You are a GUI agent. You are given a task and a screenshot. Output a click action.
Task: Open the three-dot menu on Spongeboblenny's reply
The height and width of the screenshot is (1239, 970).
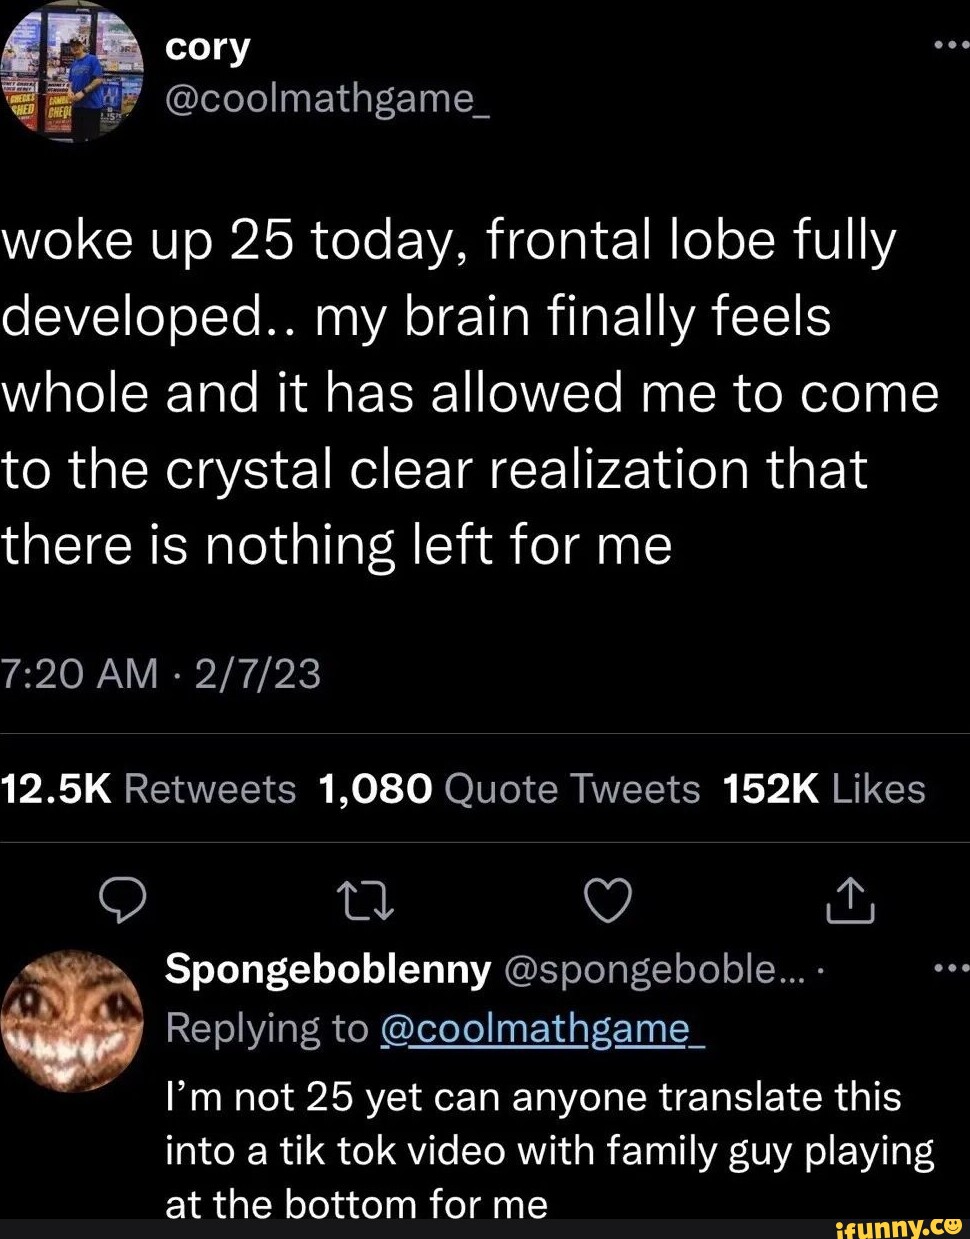click(950, 968)
